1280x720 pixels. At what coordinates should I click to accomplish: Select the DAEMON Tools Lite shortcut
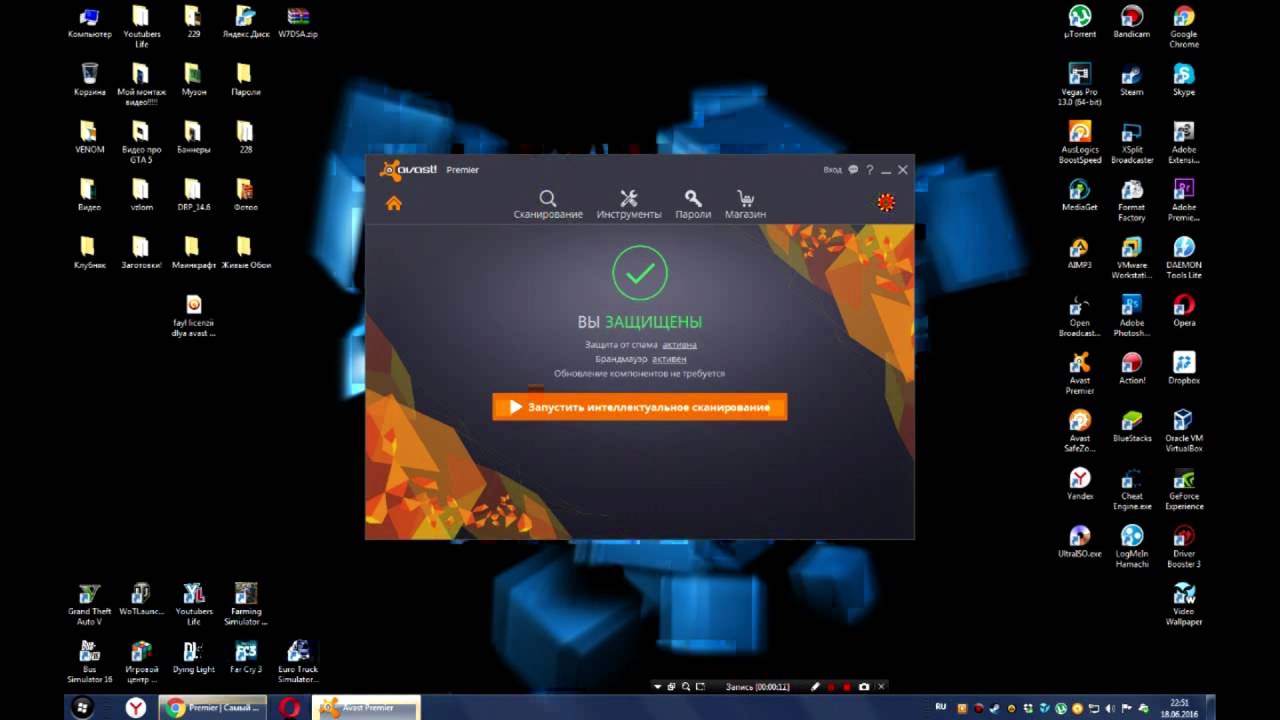tap(1183, 258)
